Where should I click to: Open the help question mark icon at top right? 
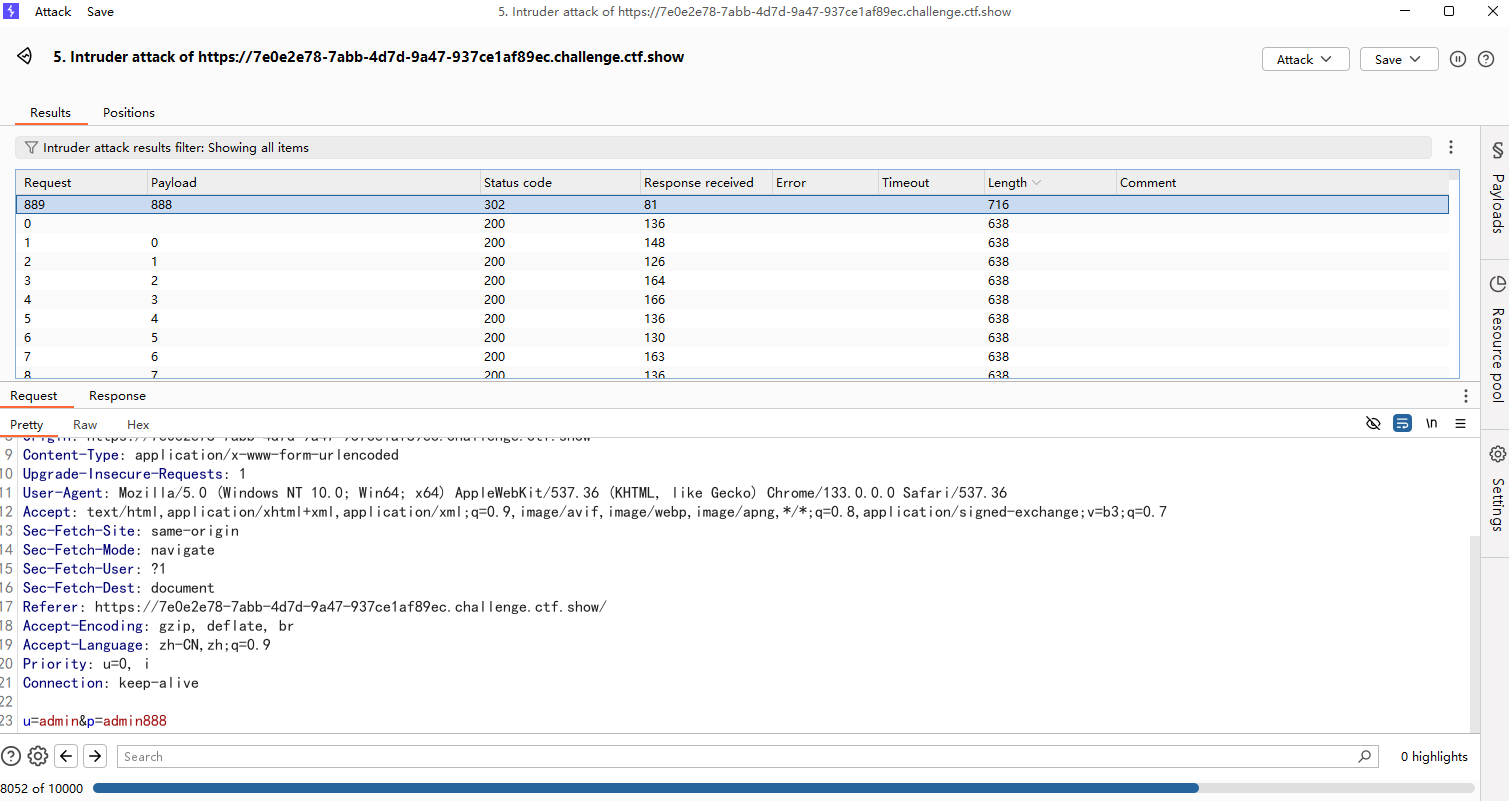click(1486, 59)
